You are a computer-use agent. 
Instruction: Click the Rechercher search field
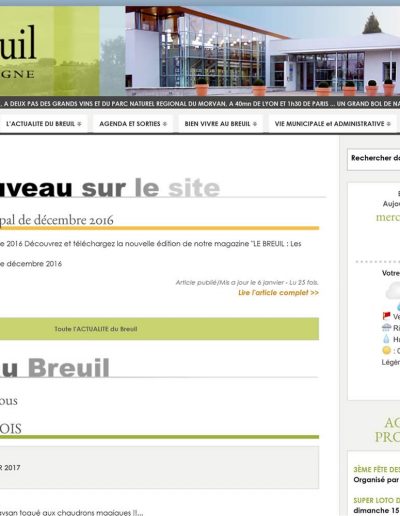click(x=374, y=159)
